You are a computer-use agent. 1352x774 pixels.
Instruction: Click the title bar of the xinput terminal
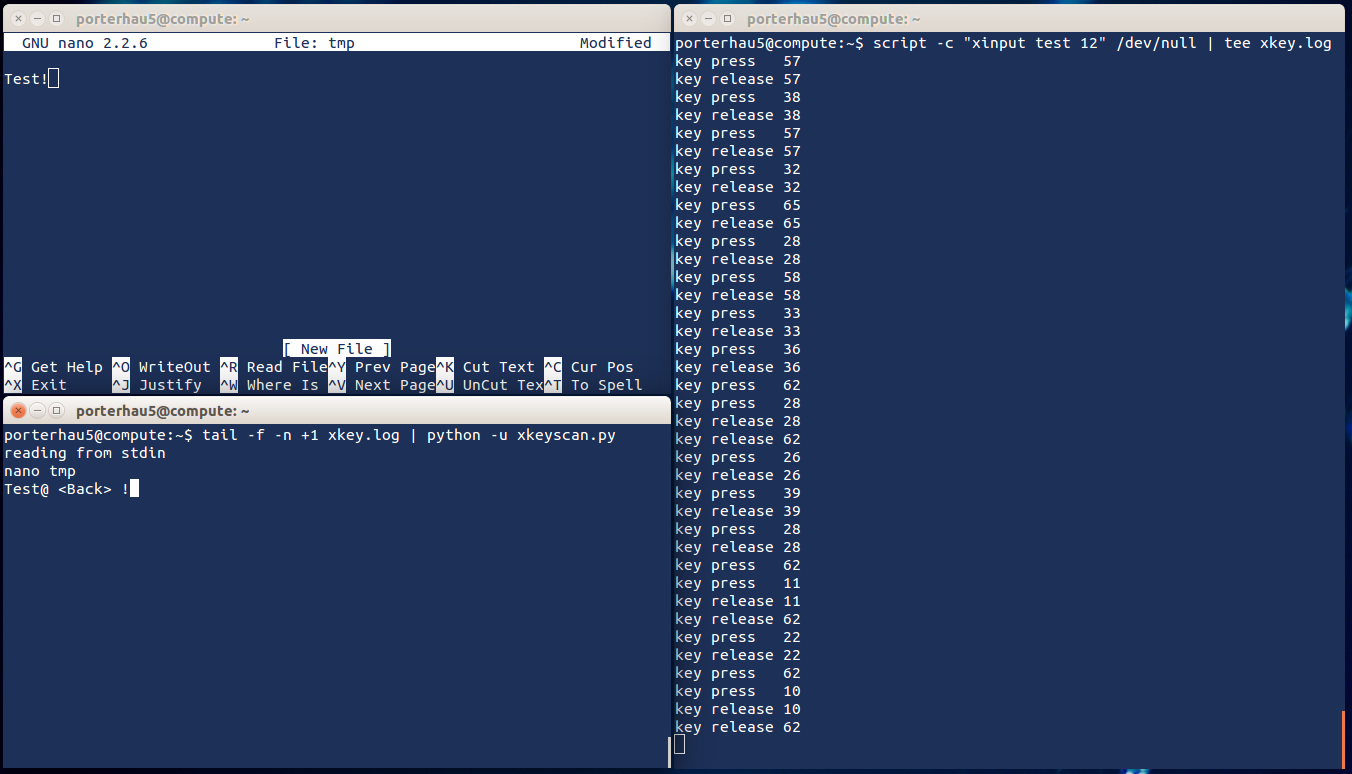coord(1009,19)
